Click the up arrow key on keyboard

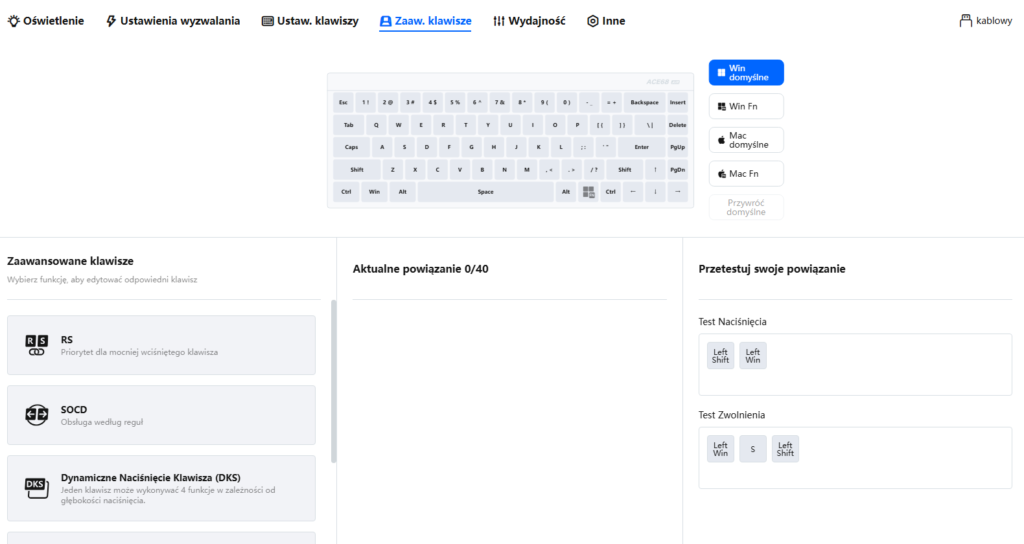click(655, 170)
